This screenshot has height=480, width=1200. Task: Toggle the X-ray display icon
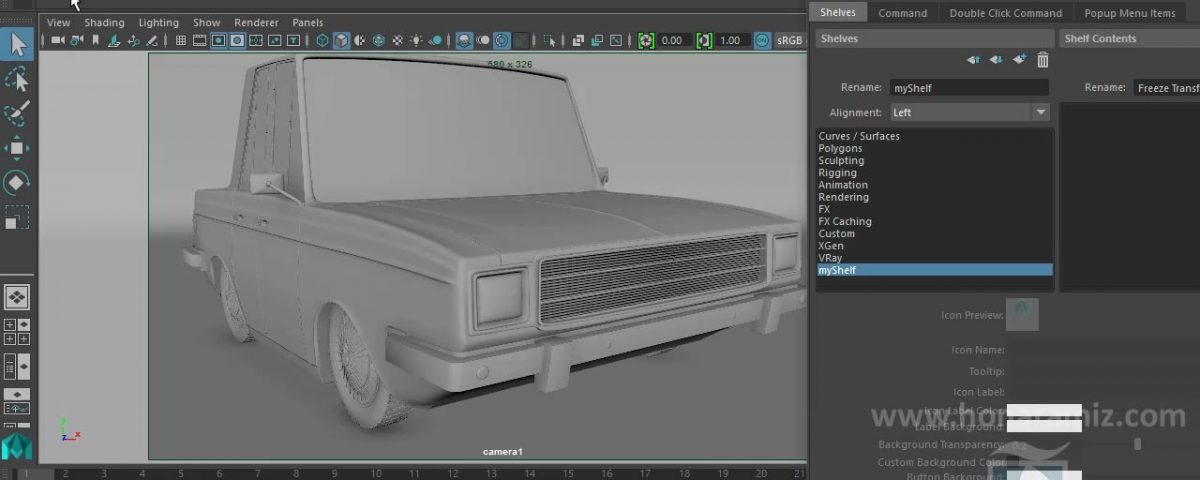578,41
